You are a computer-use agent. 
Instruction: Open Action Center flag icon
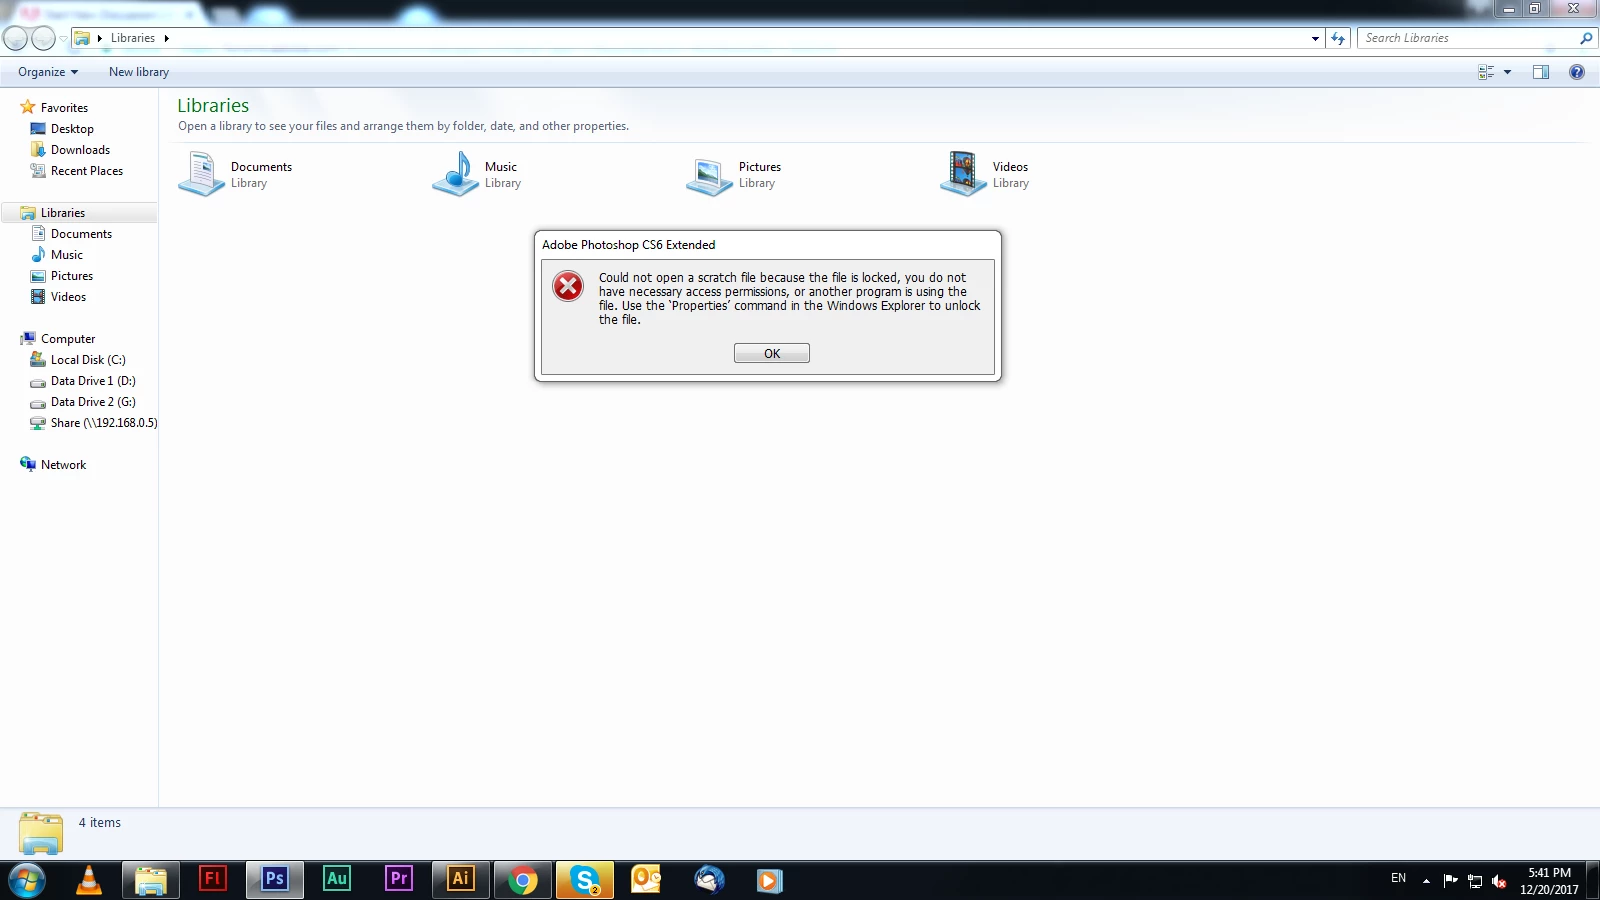tap(1451, 881)
